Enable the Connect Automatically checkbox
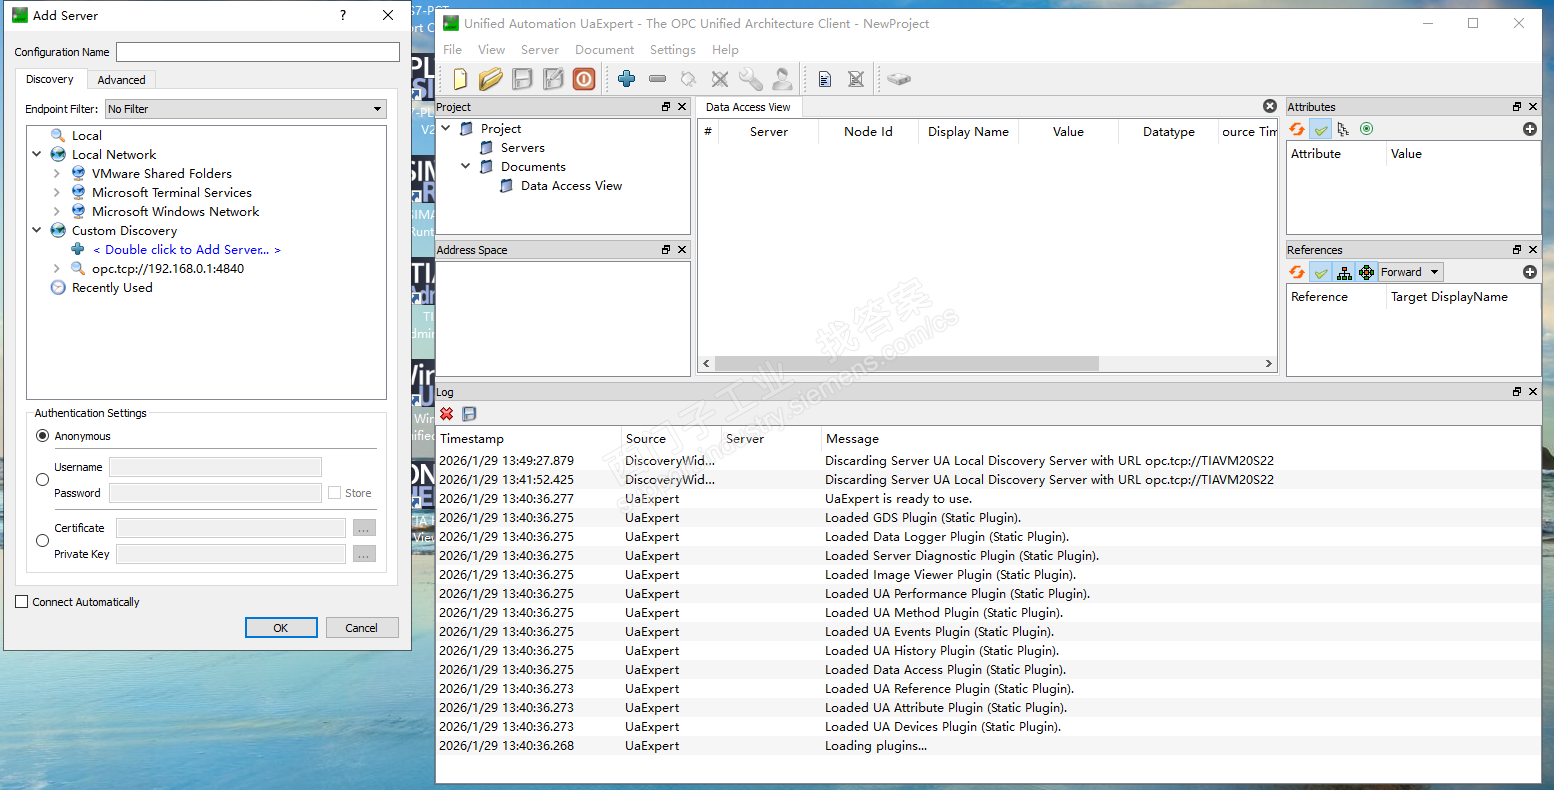The image size is (1554, 790). pyautogui.click(x=22, y=602)
